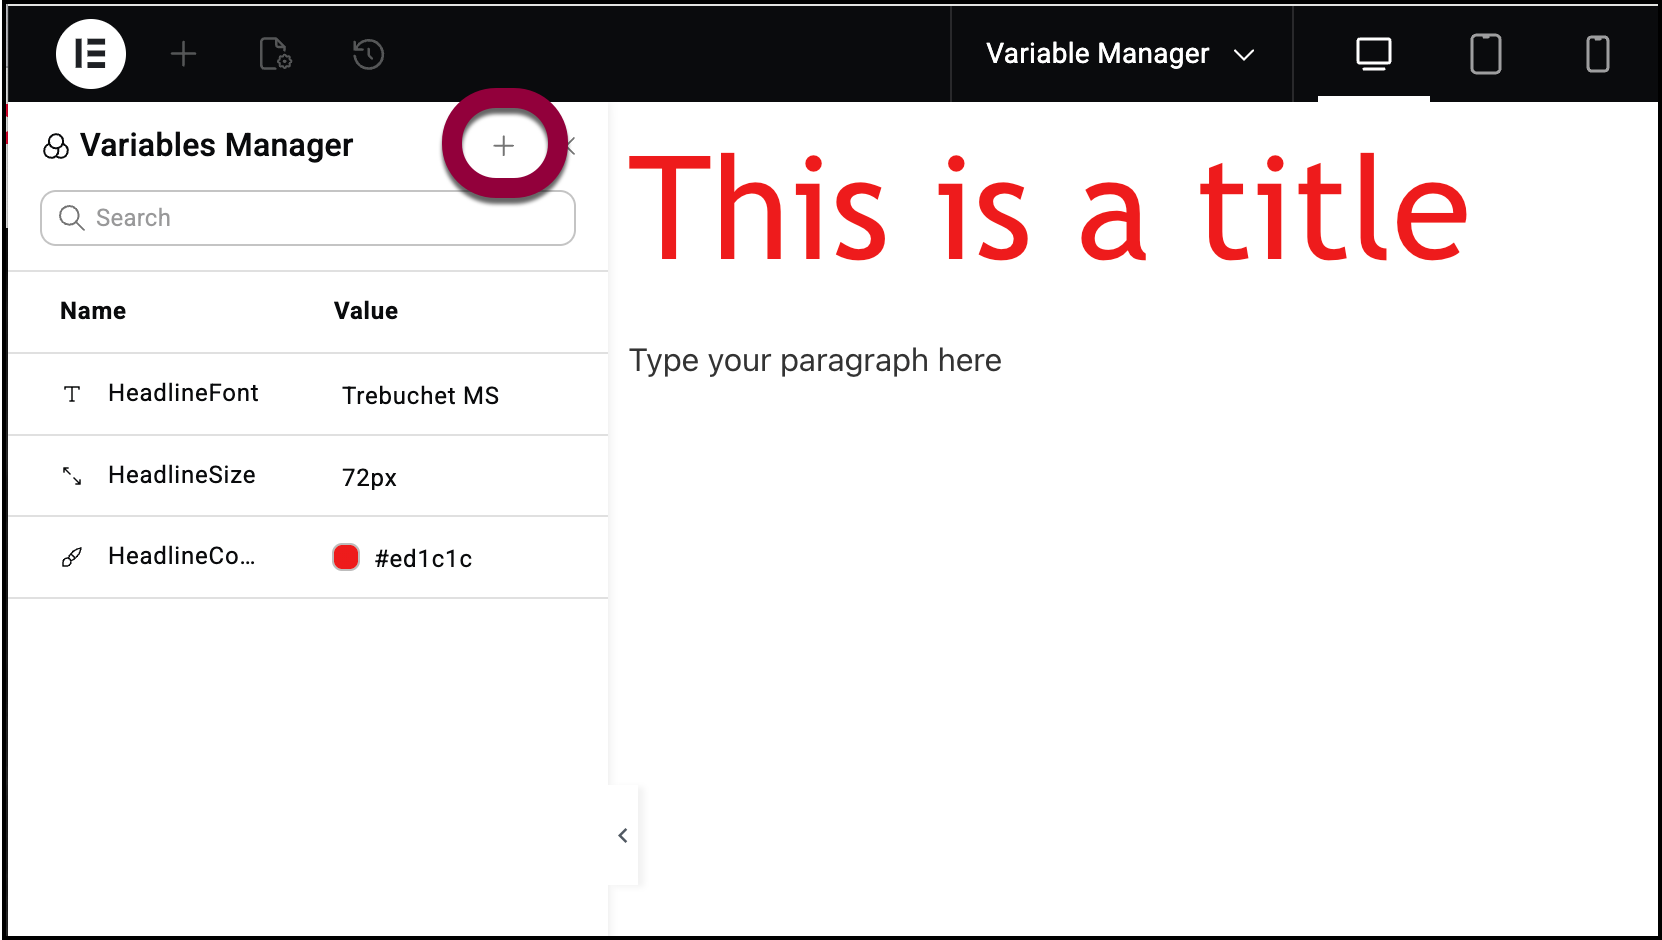Open the Variable Manager dropdown
The height and width of the screenshot is (940, 1662).
tap(1120, 54)
